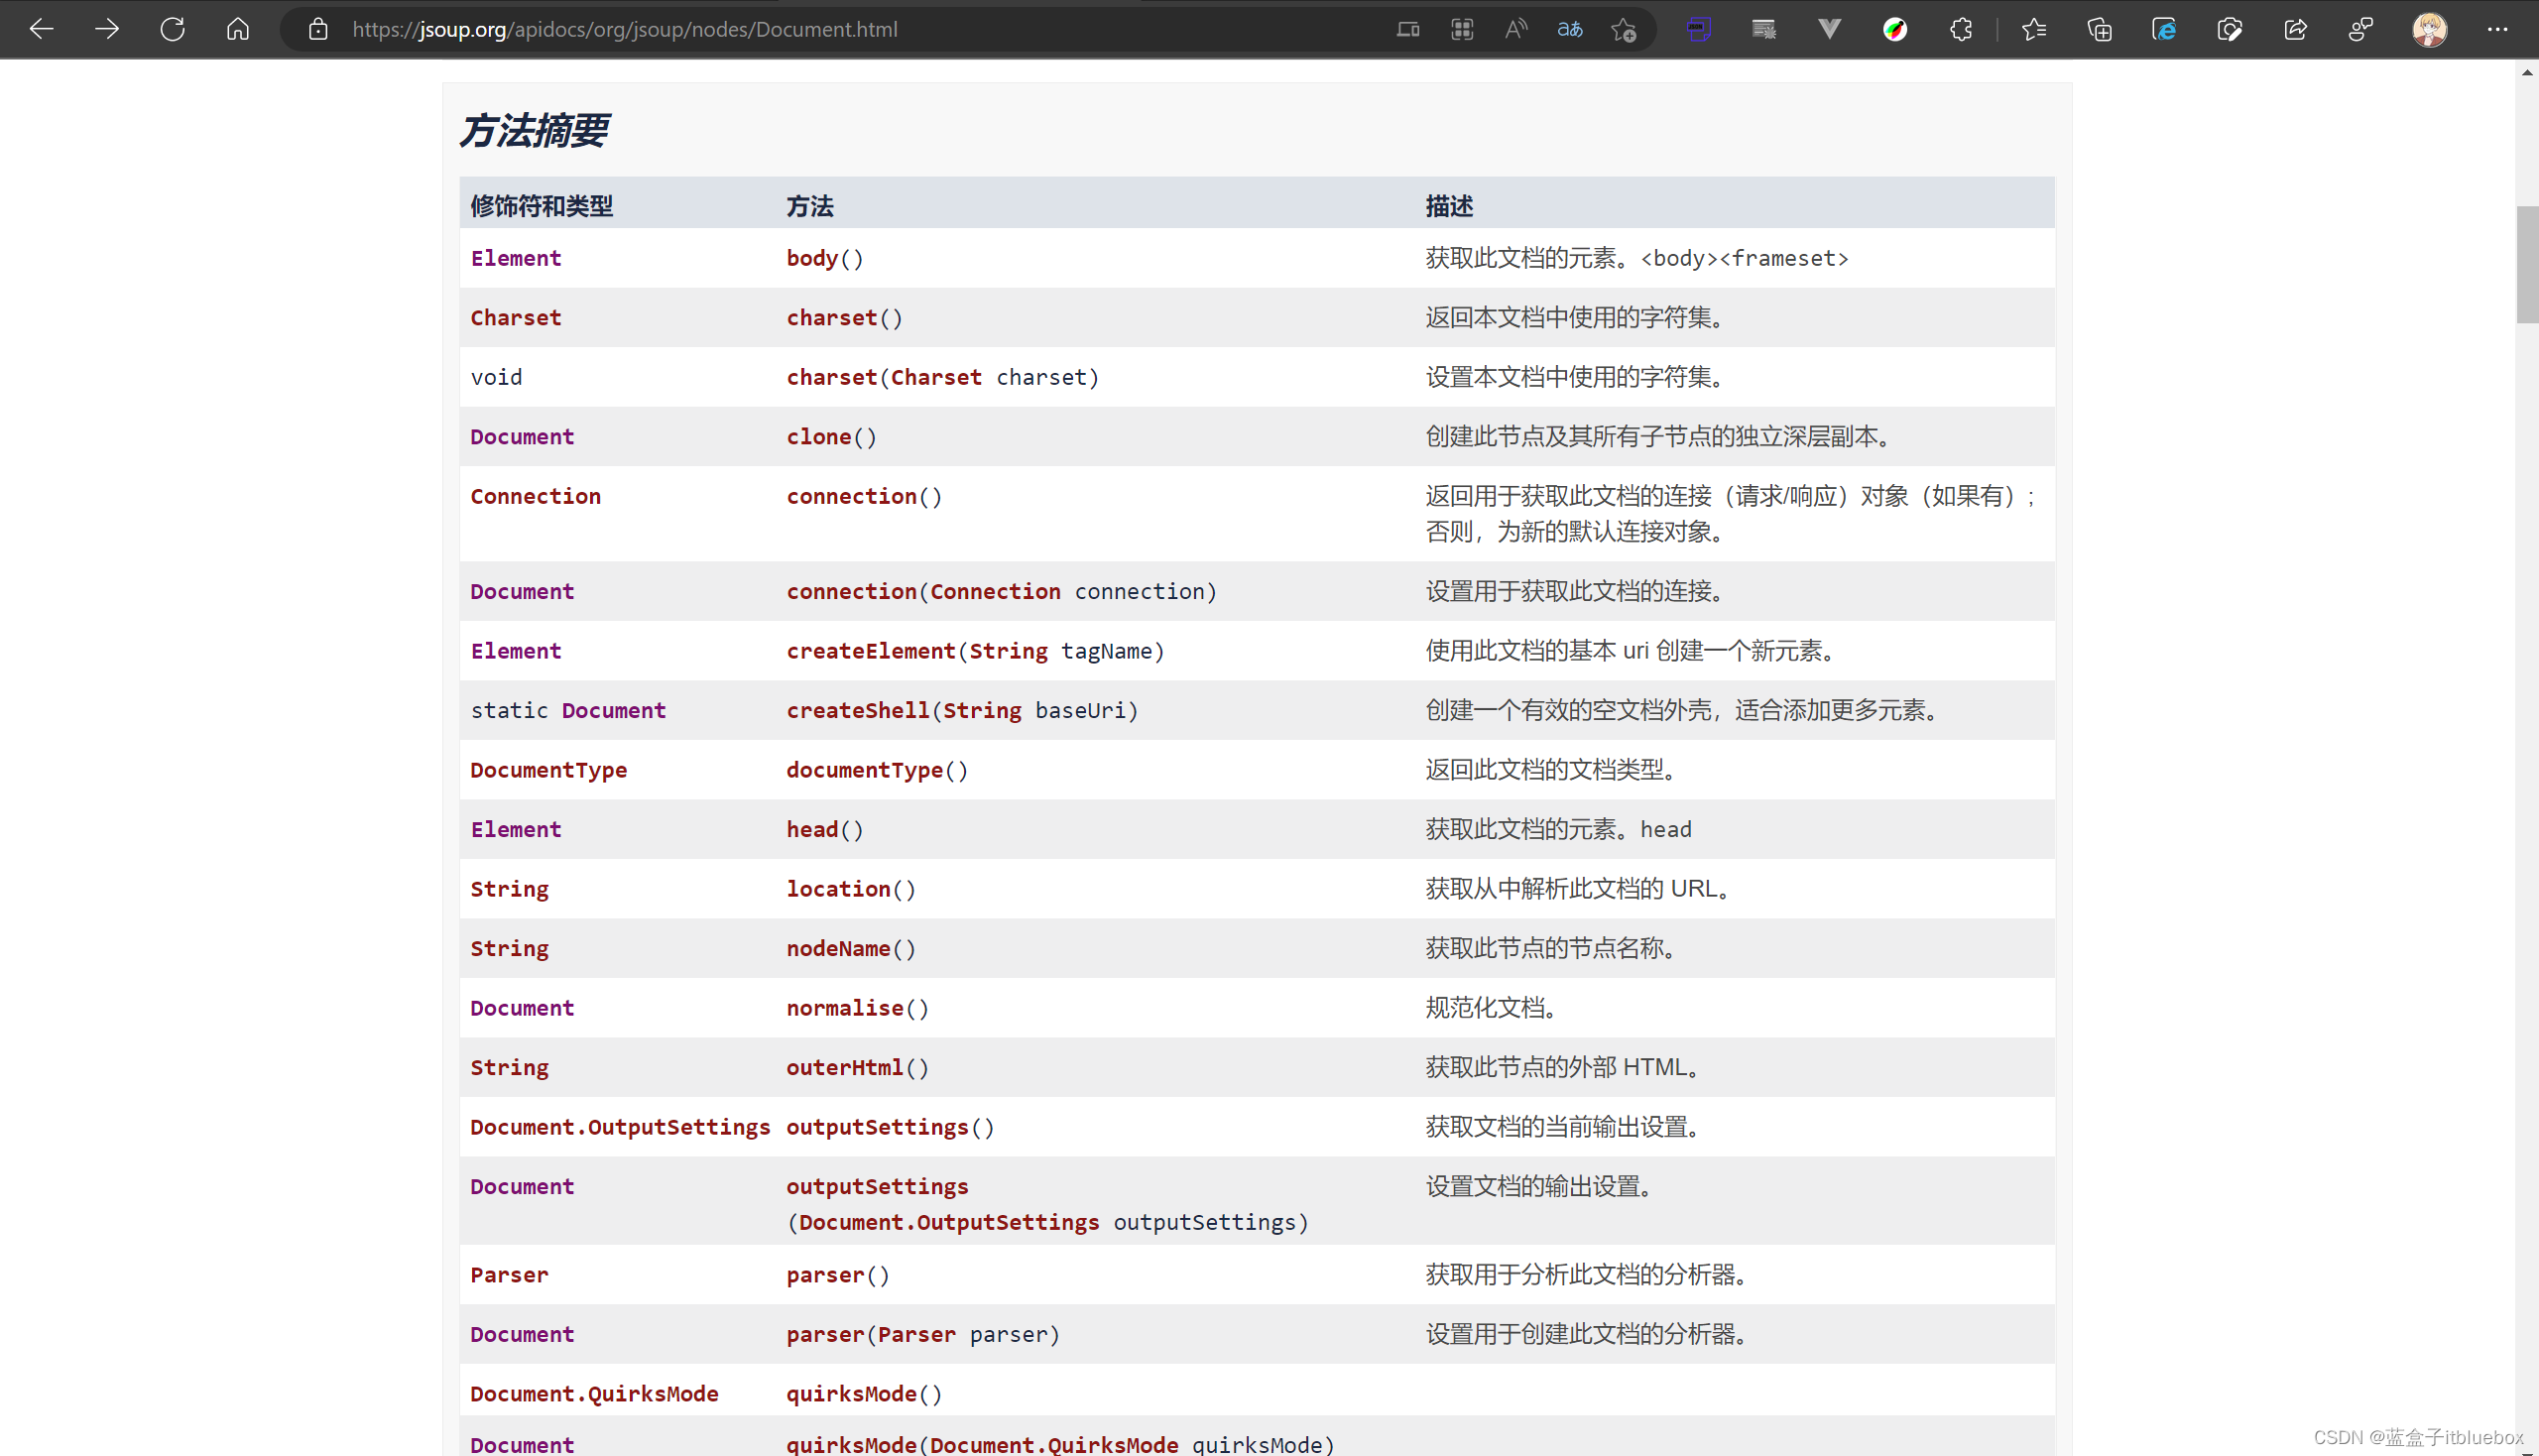Reload the page with refresh icon

pos(172,29)
